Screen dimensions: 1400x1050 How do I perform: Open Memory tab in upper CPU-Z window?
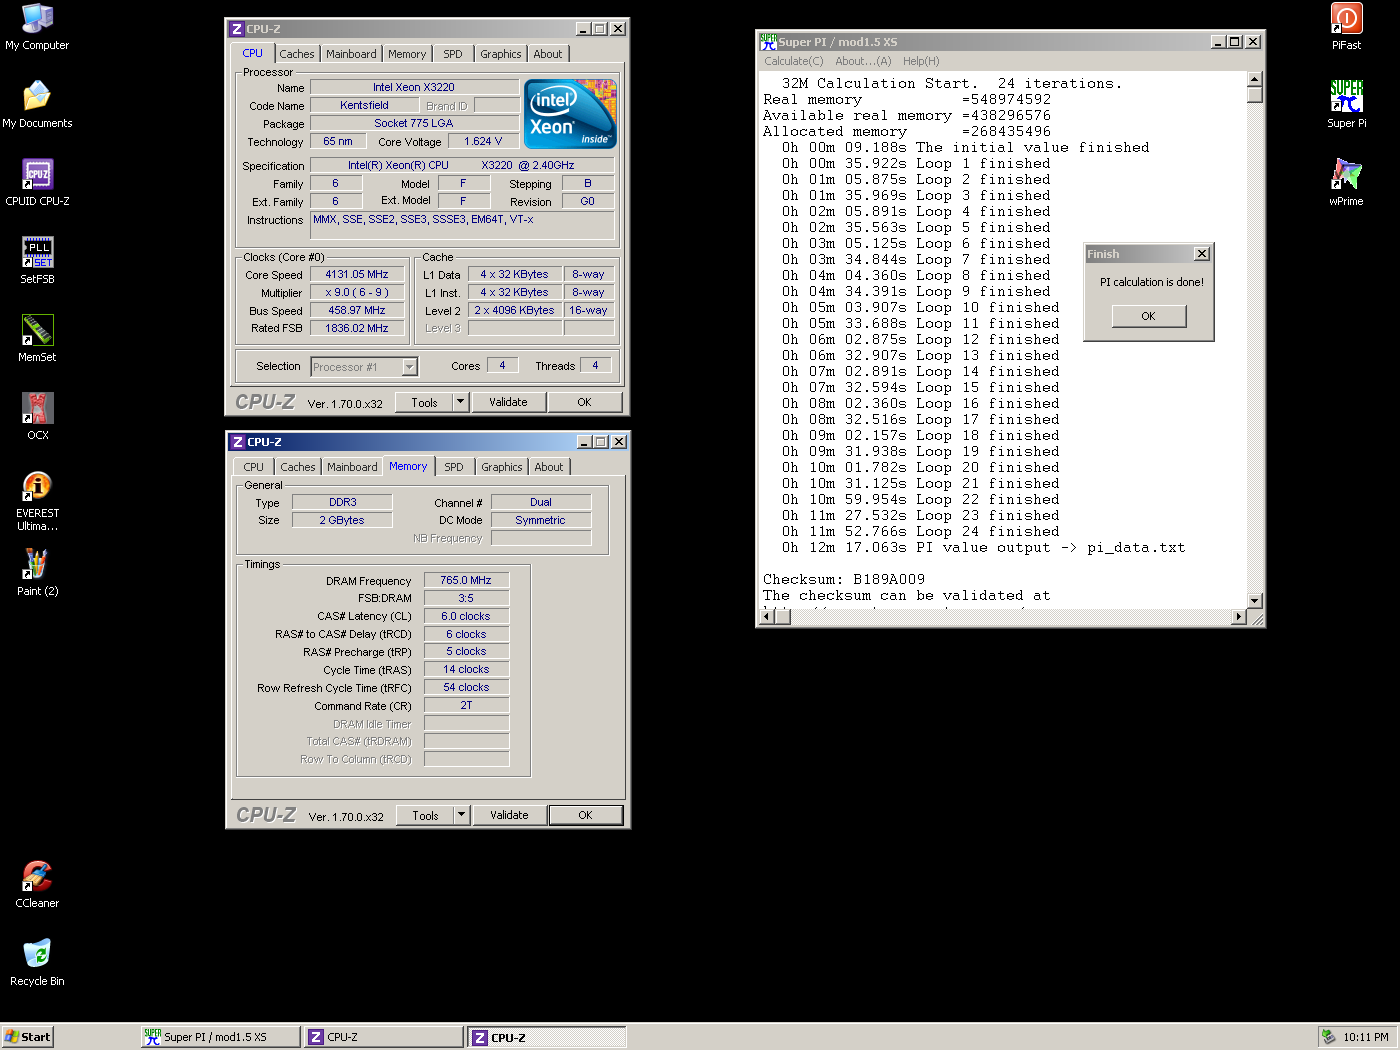pos(407,54)
